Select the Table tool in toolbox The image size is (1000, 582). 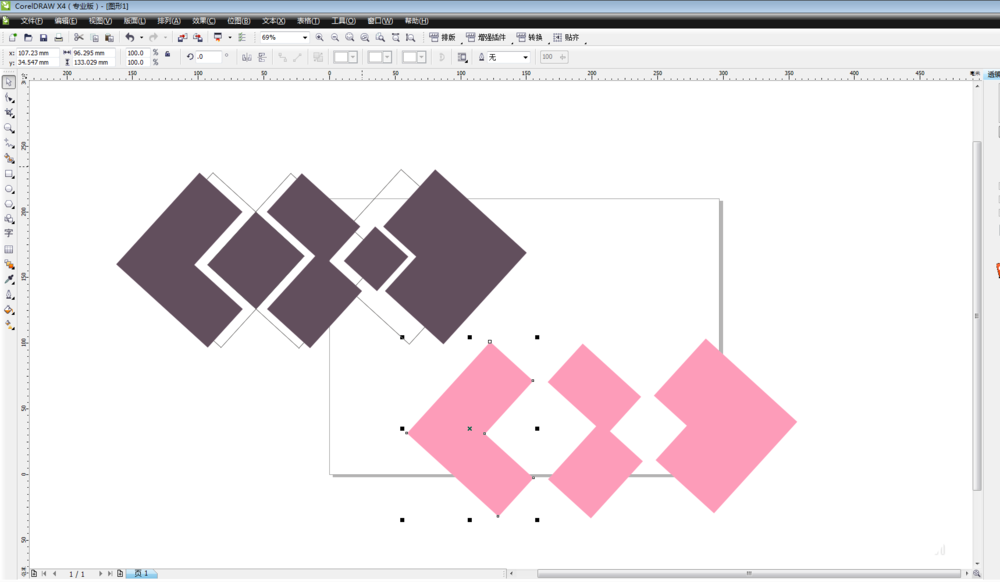[9, 249]
